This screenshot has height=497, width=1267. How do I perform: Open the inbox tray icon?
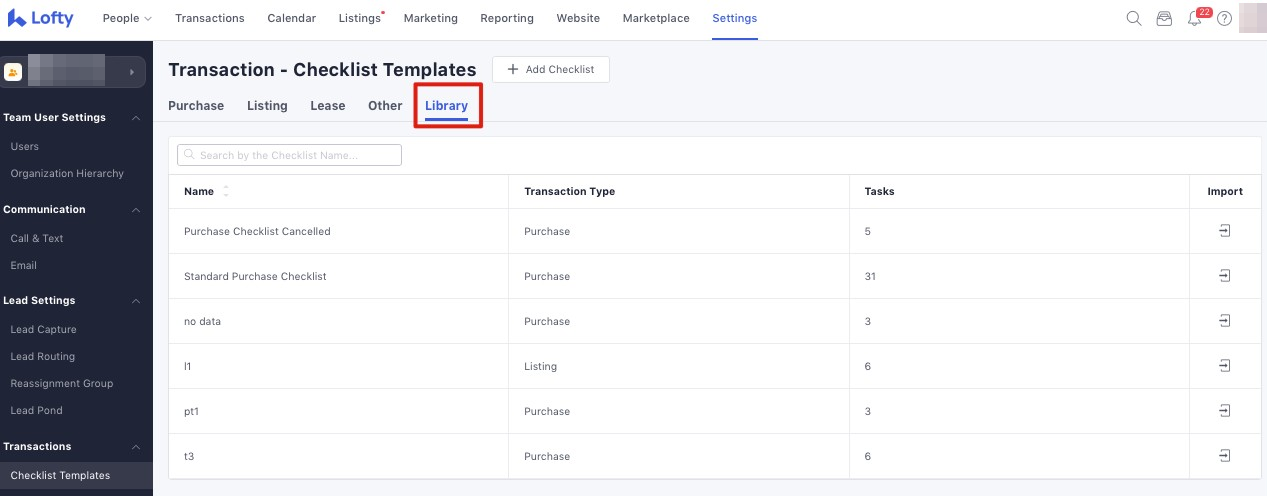(1164, 18)
